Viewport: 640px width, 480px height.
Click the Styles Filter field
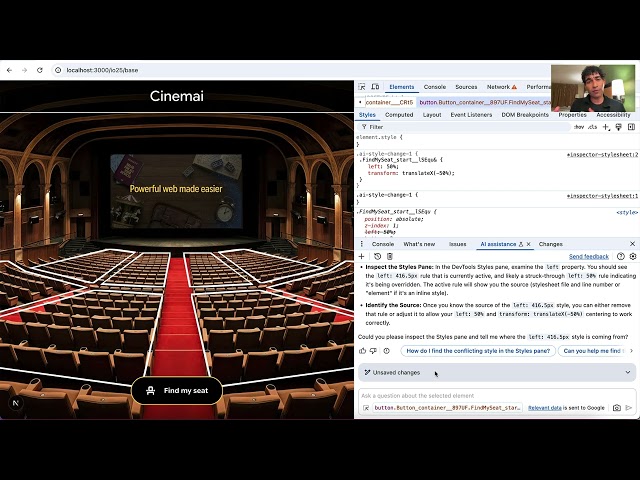[x=464, y=127]
